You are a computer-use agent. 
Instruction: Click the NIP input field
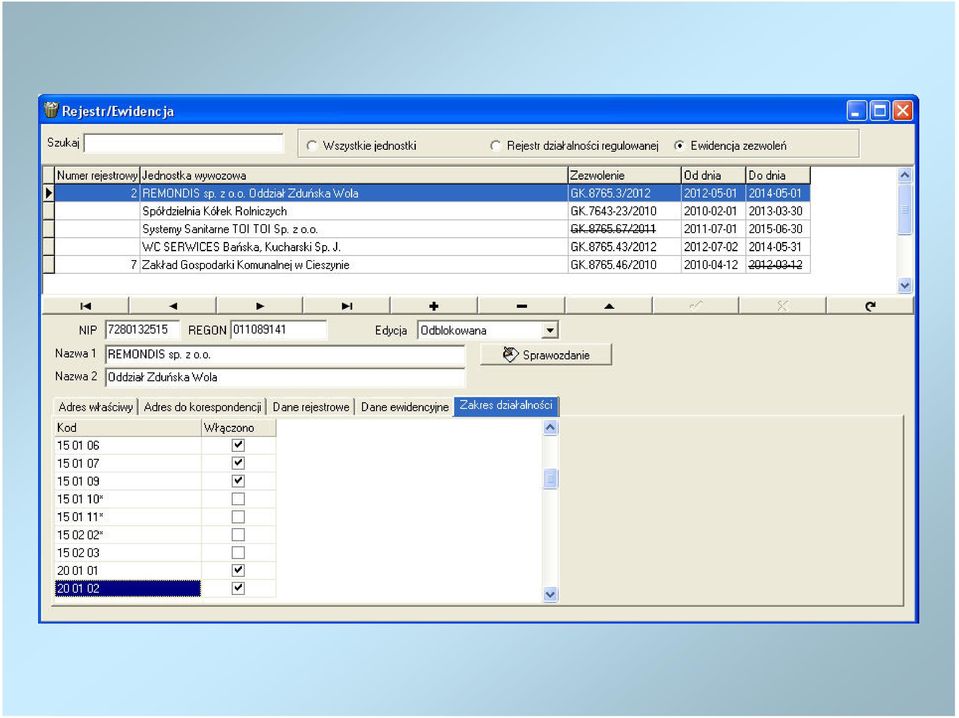click(143, 330)
